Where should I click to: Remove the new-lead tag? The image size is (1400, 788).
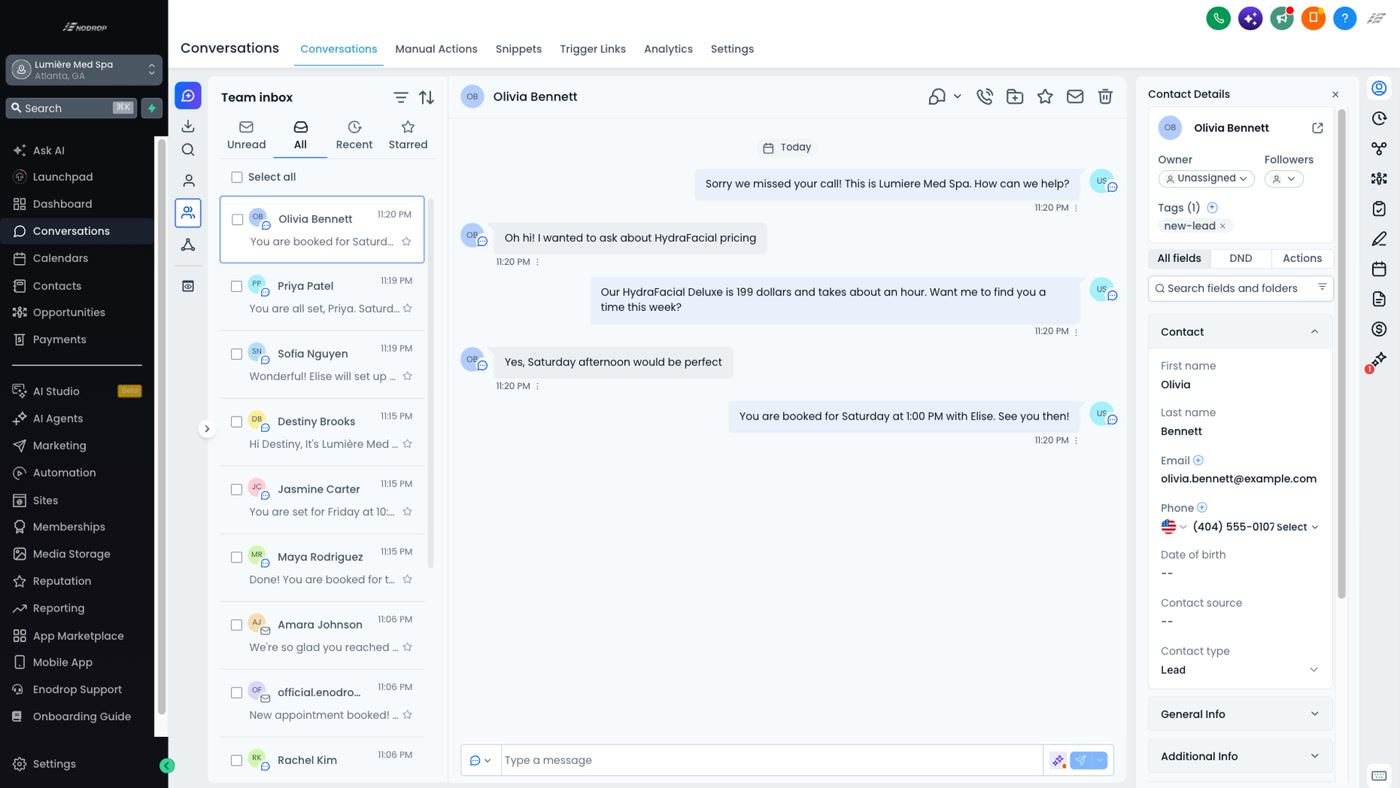click(1223, 226)
